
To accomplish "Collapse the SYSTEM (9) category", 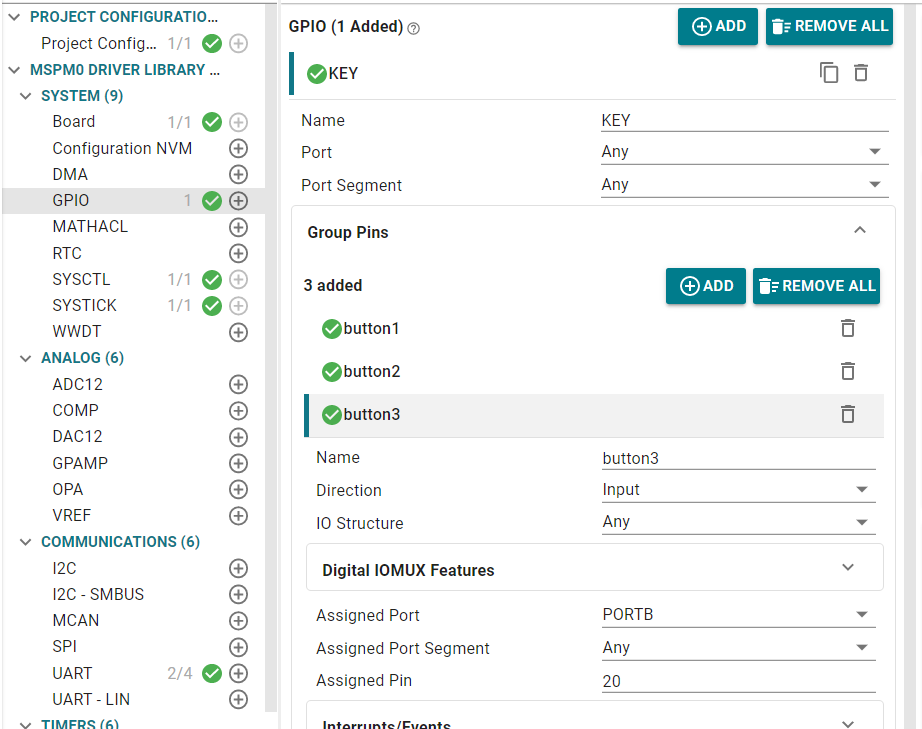I will (x=25, y=96).
